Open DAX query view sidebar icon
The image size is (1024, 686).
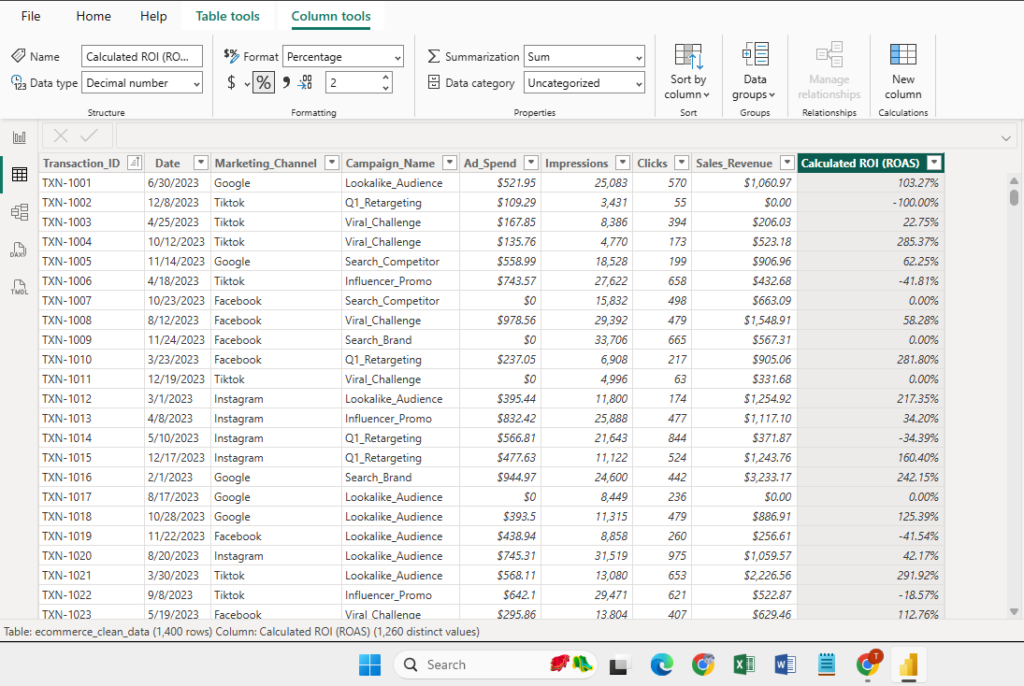click(19, 250)
